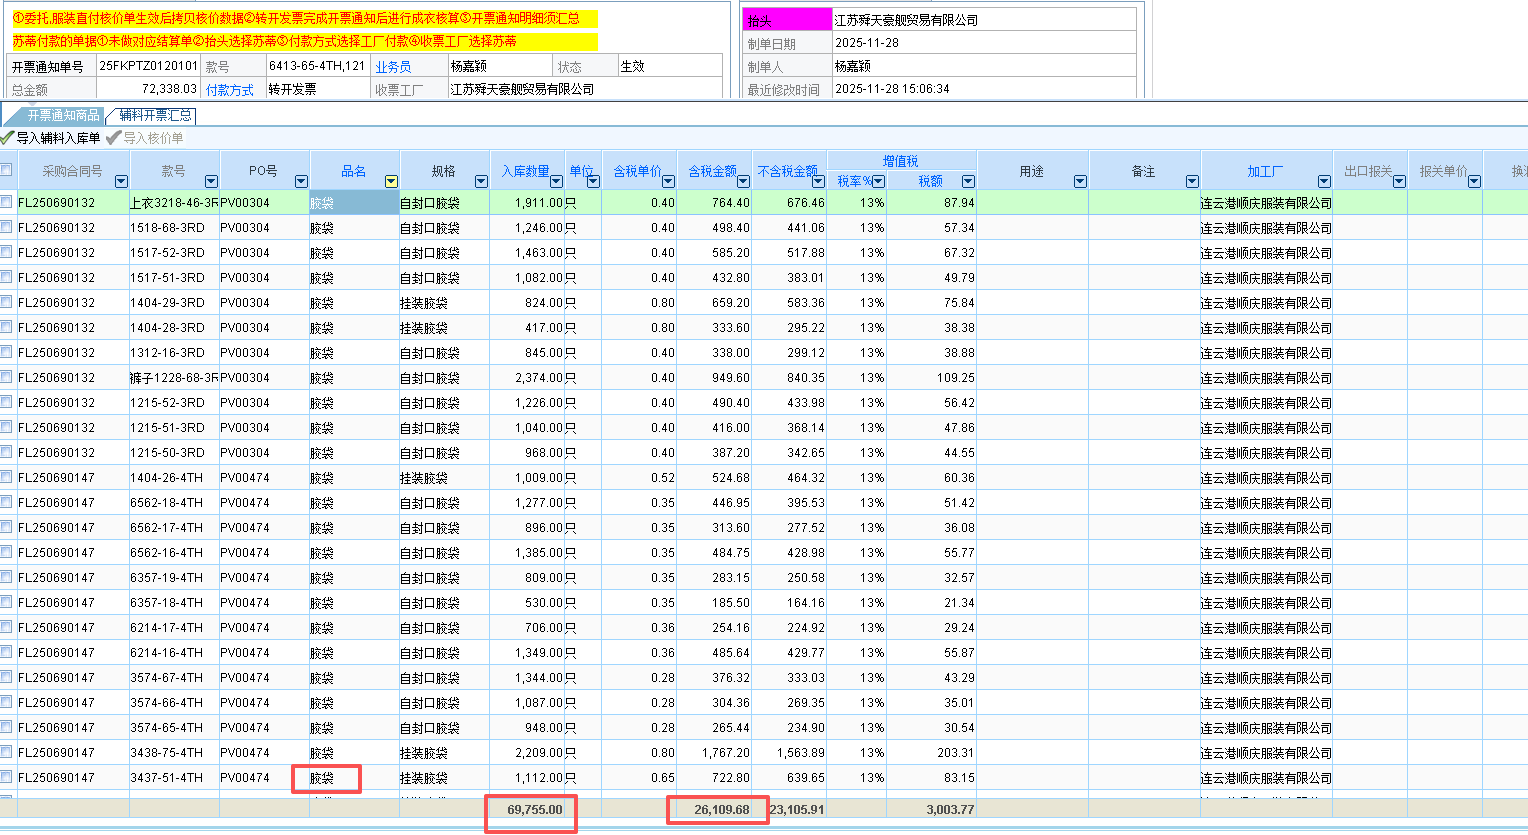Check the row for style 1518-68-3RD
The height and width of the screenshot is (835, 1528).
7,227
